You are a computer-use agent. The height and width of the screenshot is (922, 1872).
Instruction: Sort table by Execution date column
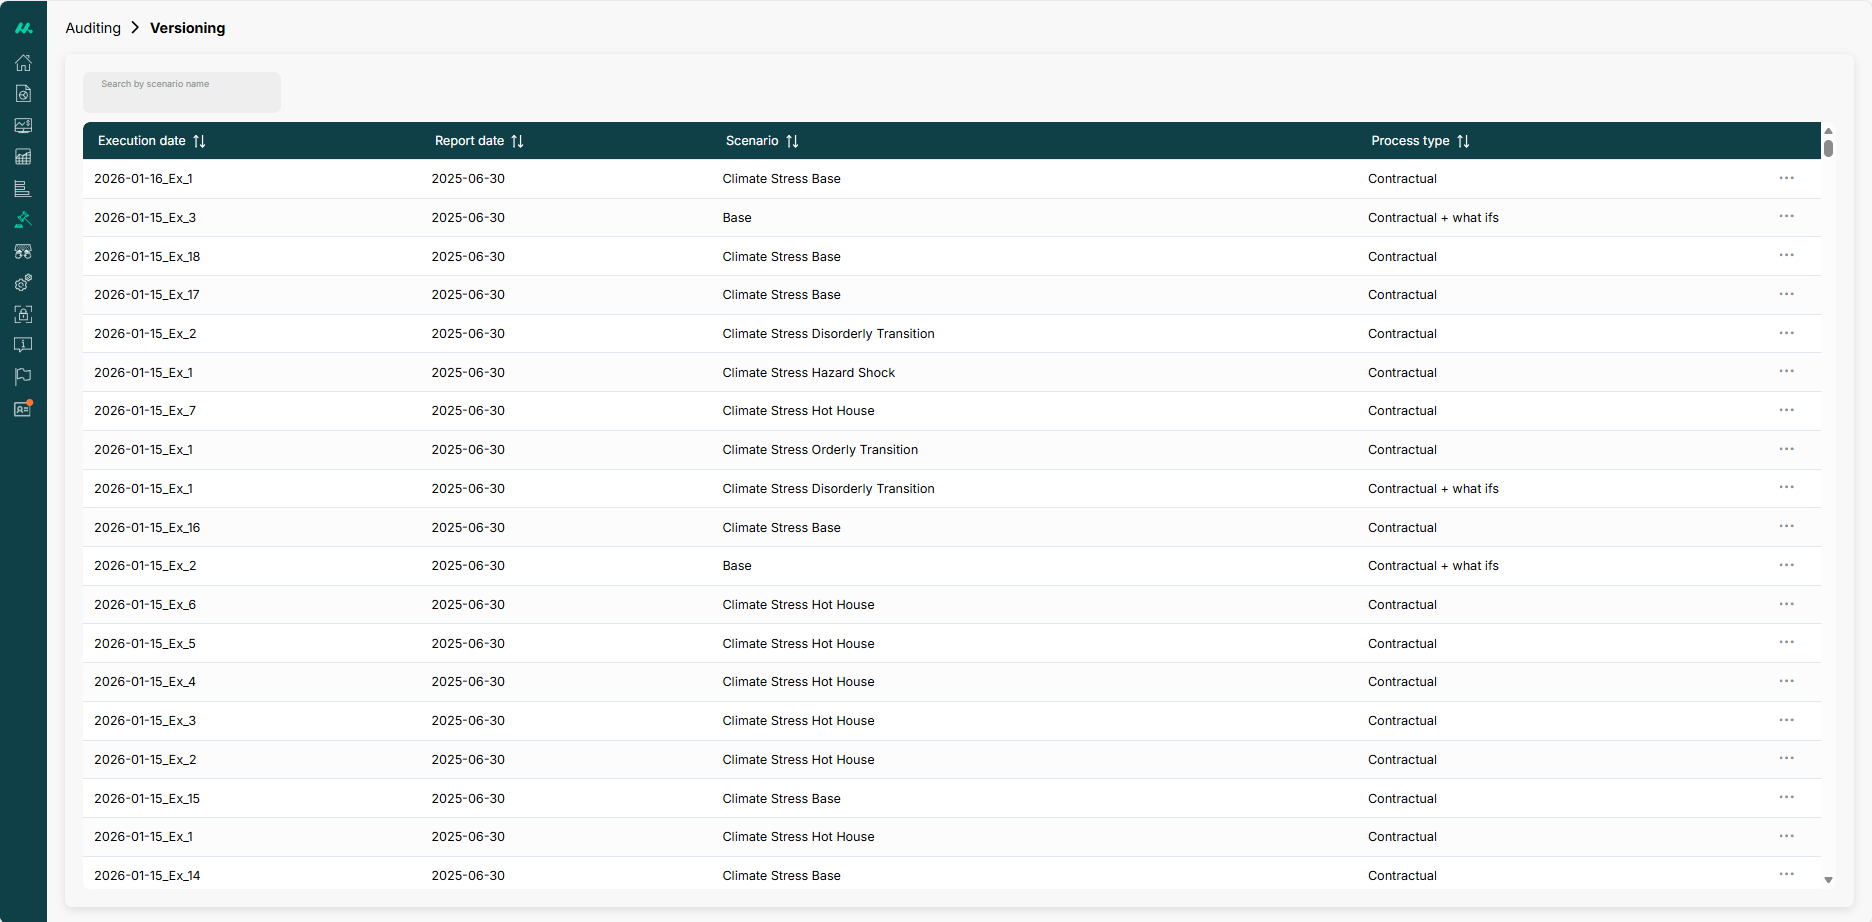[199, 141]
